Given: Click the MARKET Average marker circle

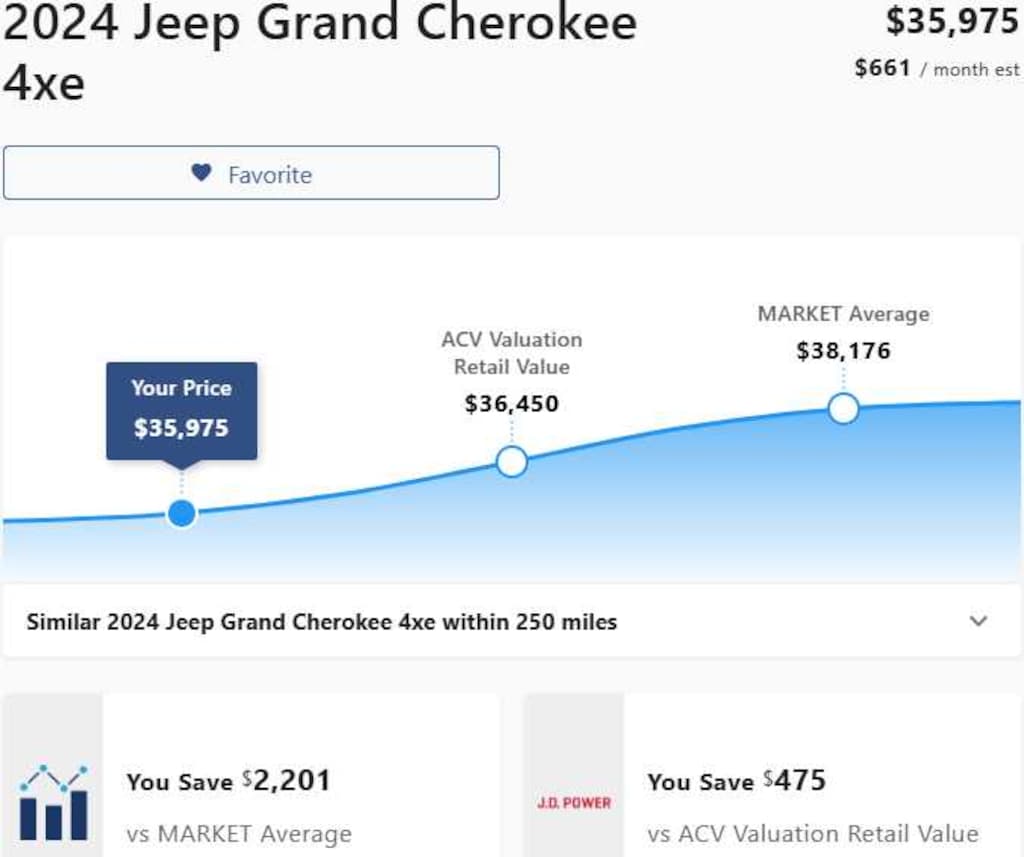Looking at the screenshot, I should coord(843,408).
